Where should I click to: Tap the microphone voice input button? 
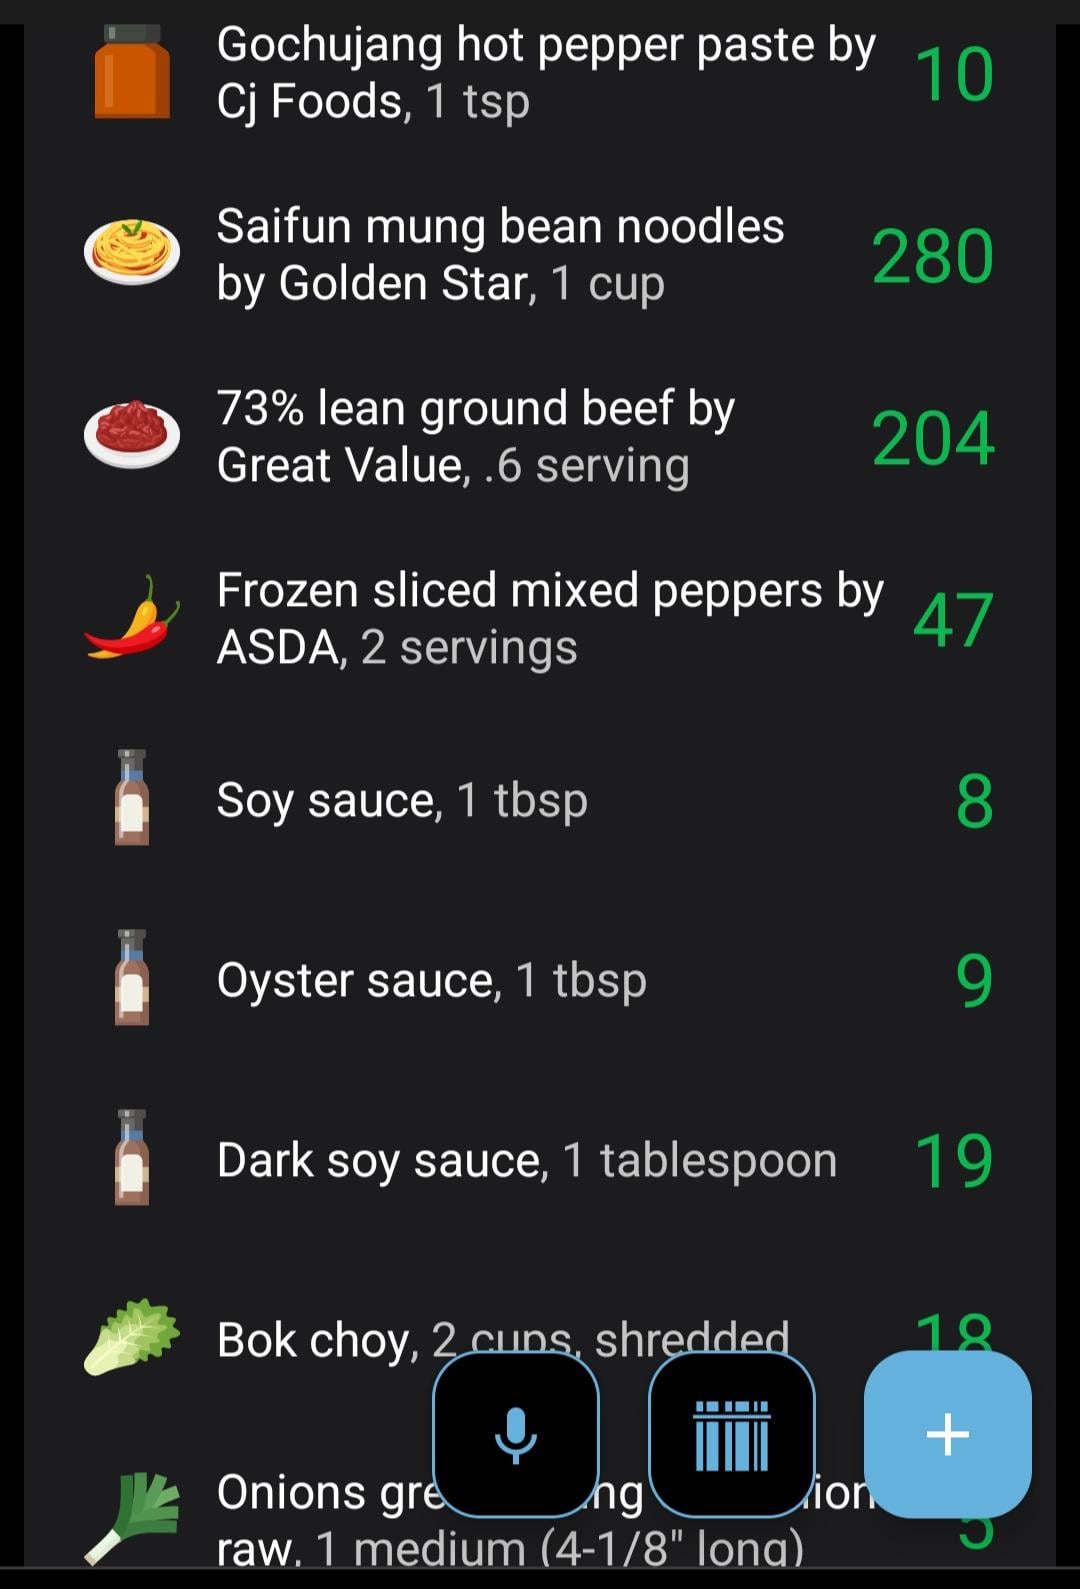click(516, 1434)
